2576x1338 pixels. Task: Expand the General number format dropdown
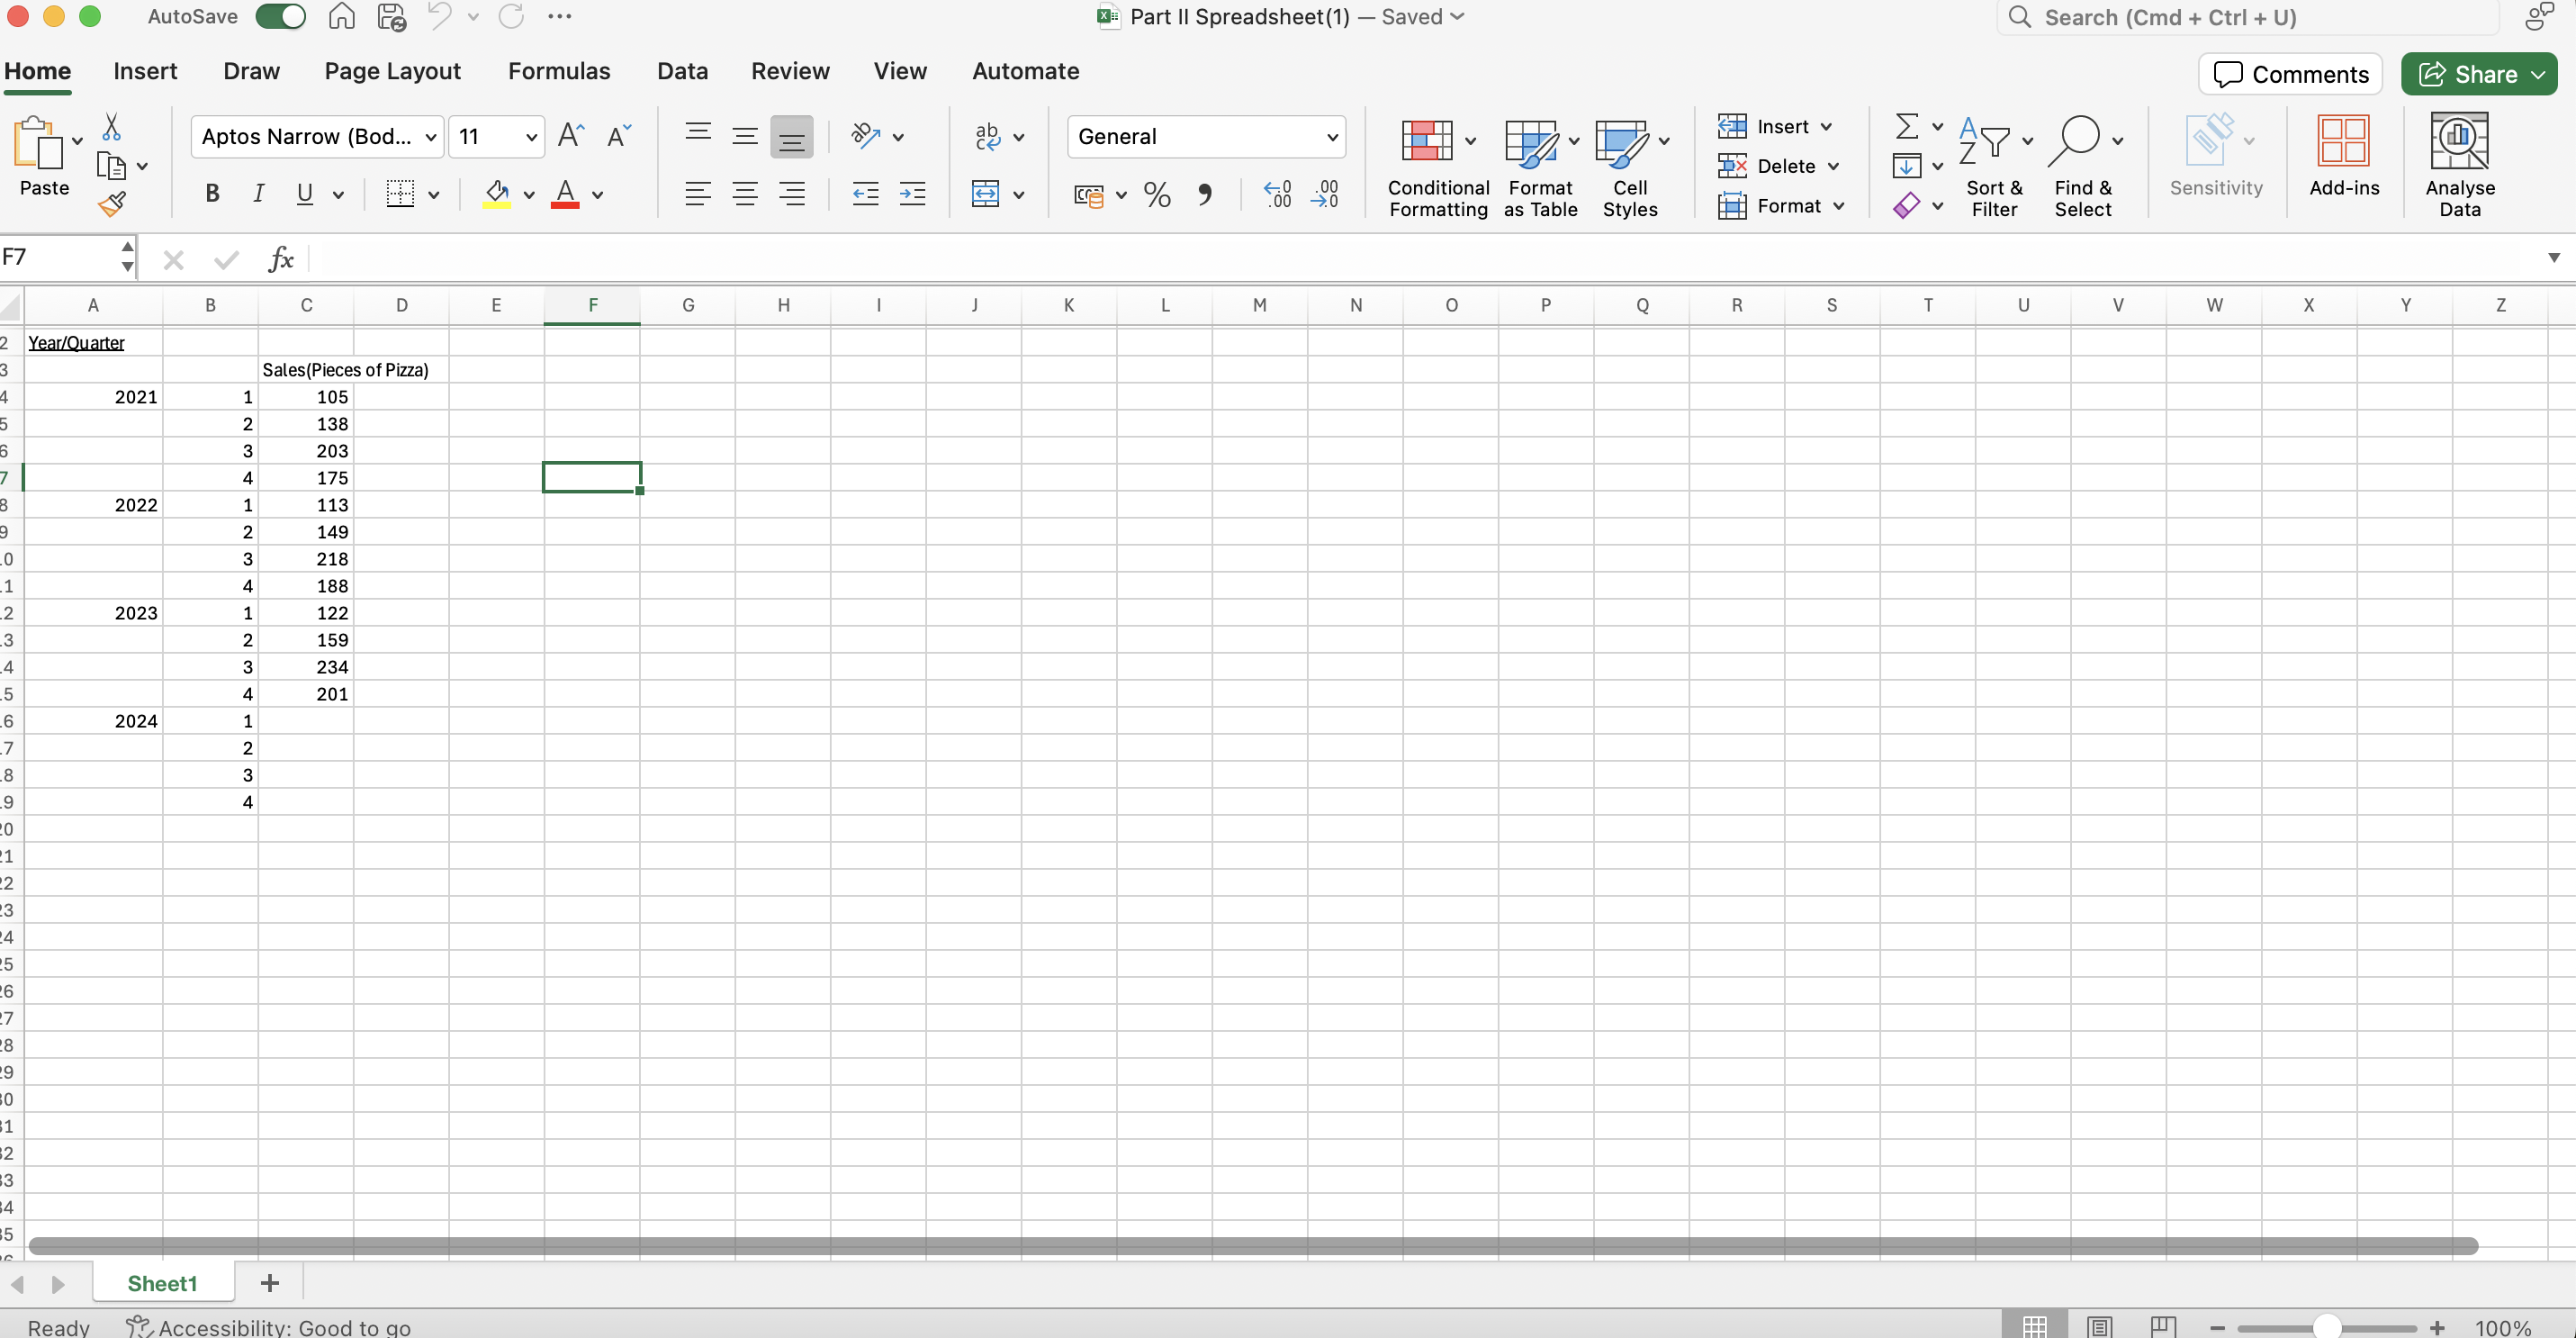(1331, 137)
